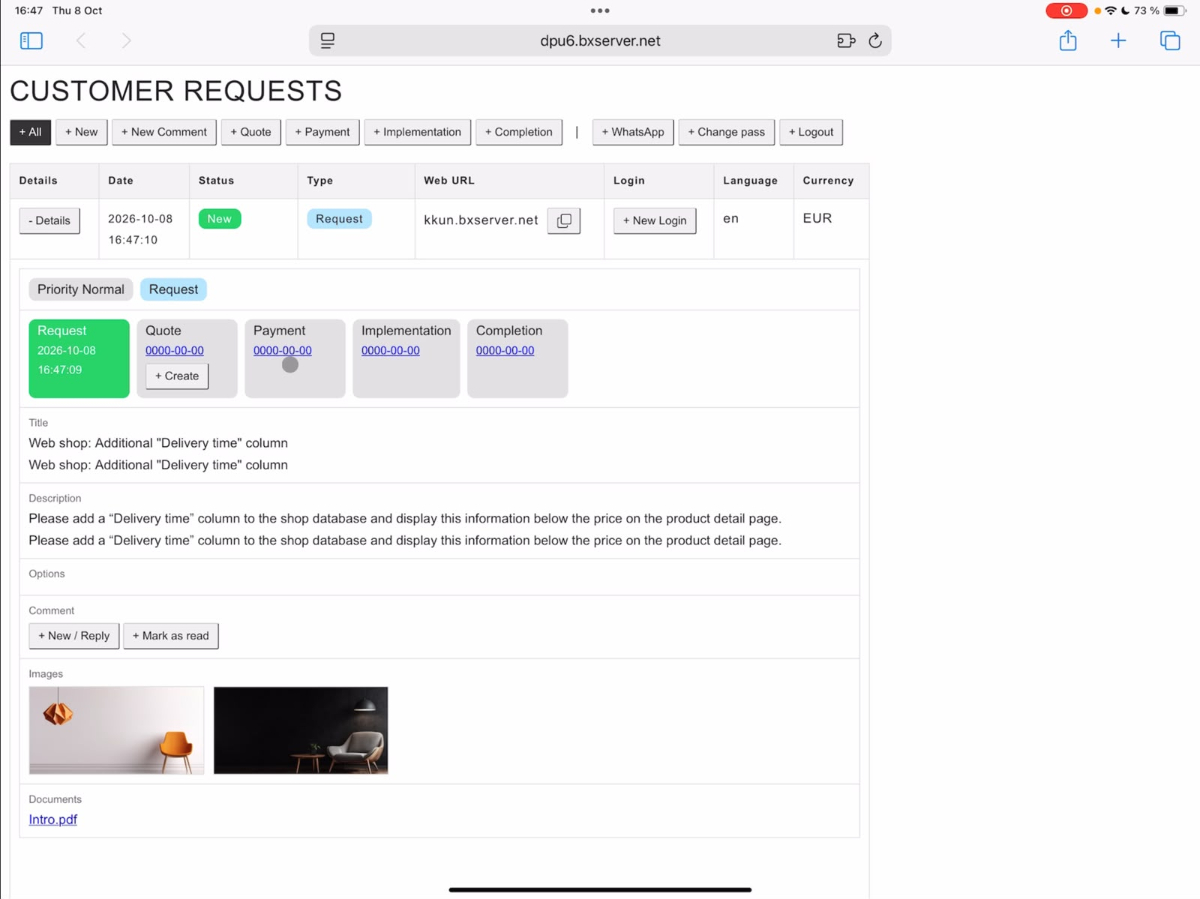Viewport: 1200px width, 899px height.
Task: Click + Create under Quote stage
Action: point(177,376)
